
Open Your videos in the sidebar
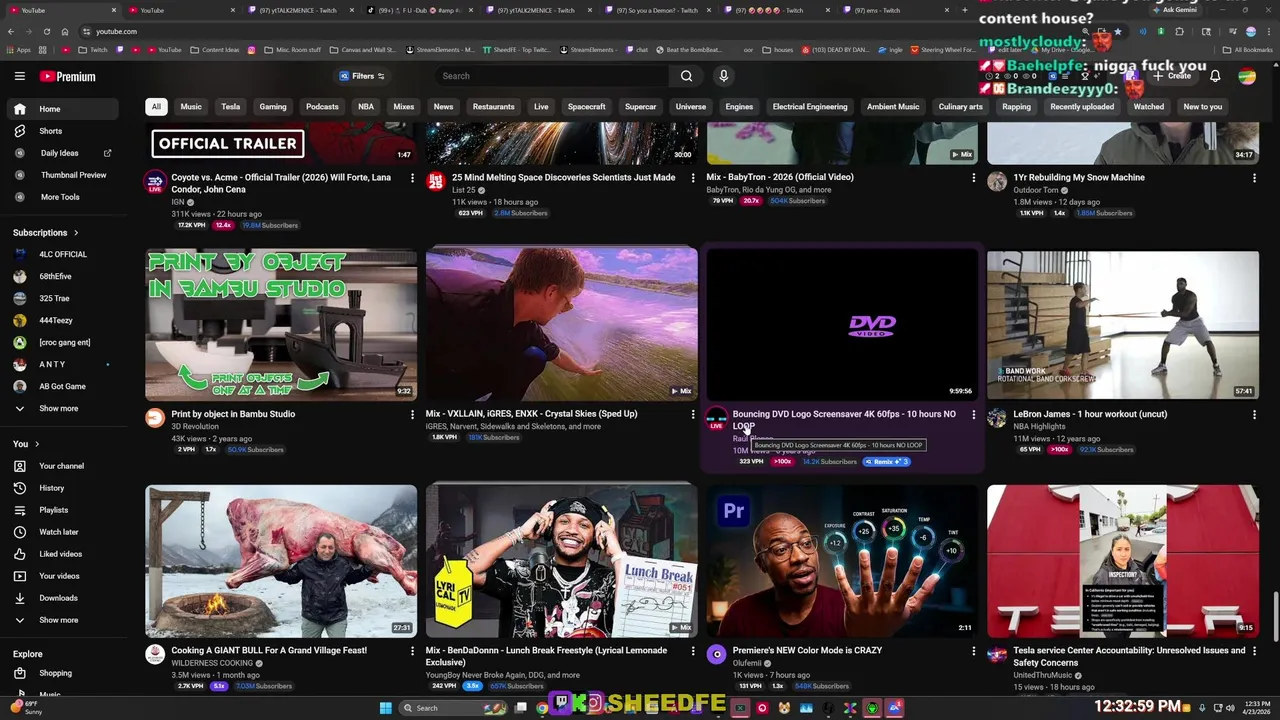tap(62, 576)
